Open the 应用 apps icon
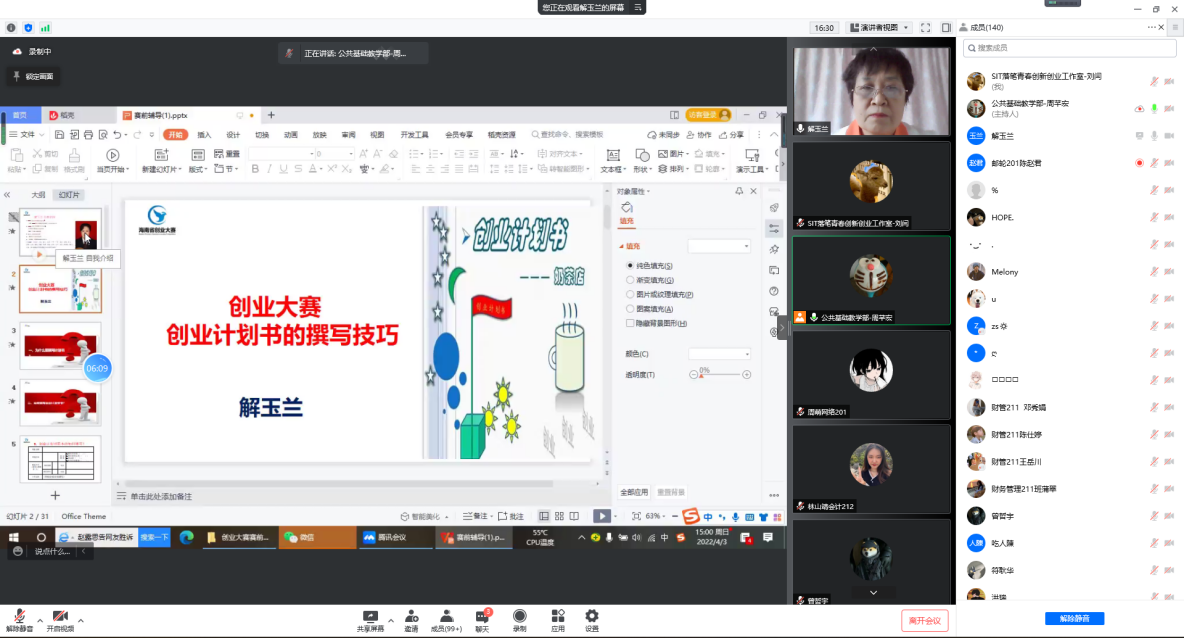 pyautogui.click(x=557, y=619)
